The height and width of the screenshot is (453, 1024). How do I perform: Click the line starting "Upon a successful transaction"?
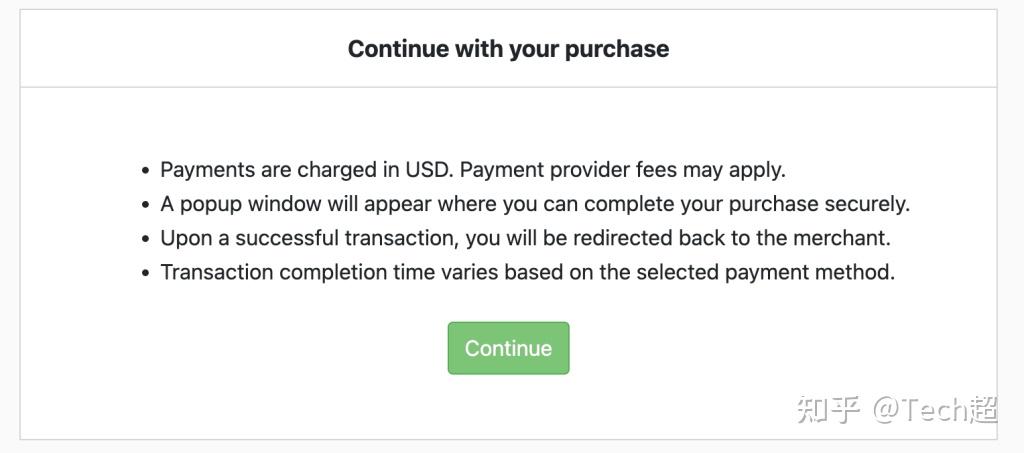[x=525, y=238]
